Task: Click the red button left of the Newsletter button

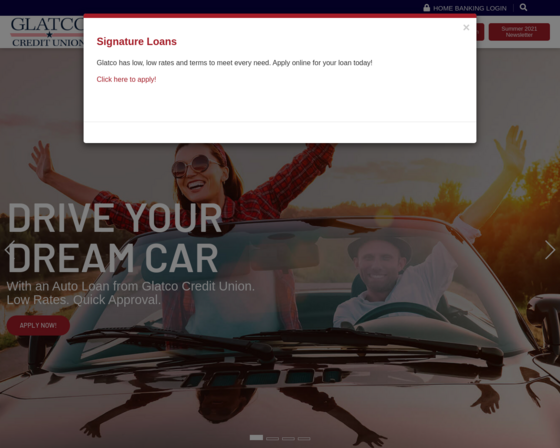Action: (480, 32)
